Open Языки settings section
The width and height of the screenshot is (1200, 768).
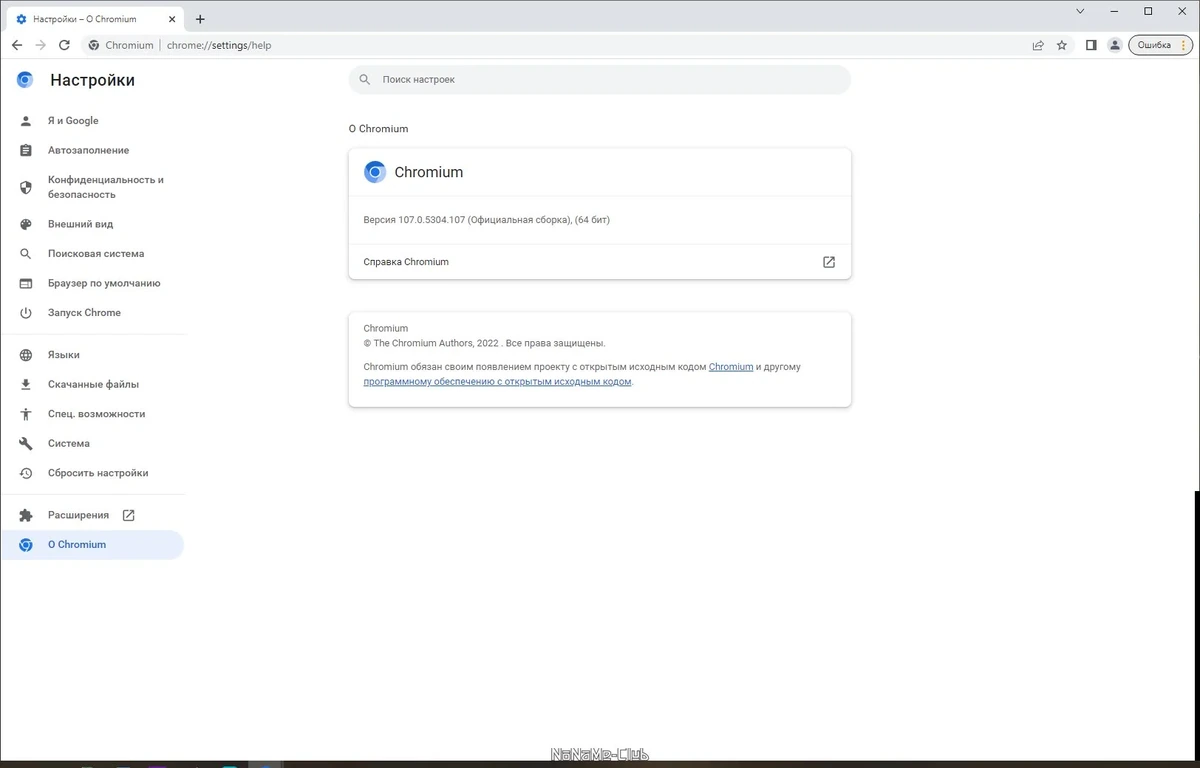click(x=92, y=355)
